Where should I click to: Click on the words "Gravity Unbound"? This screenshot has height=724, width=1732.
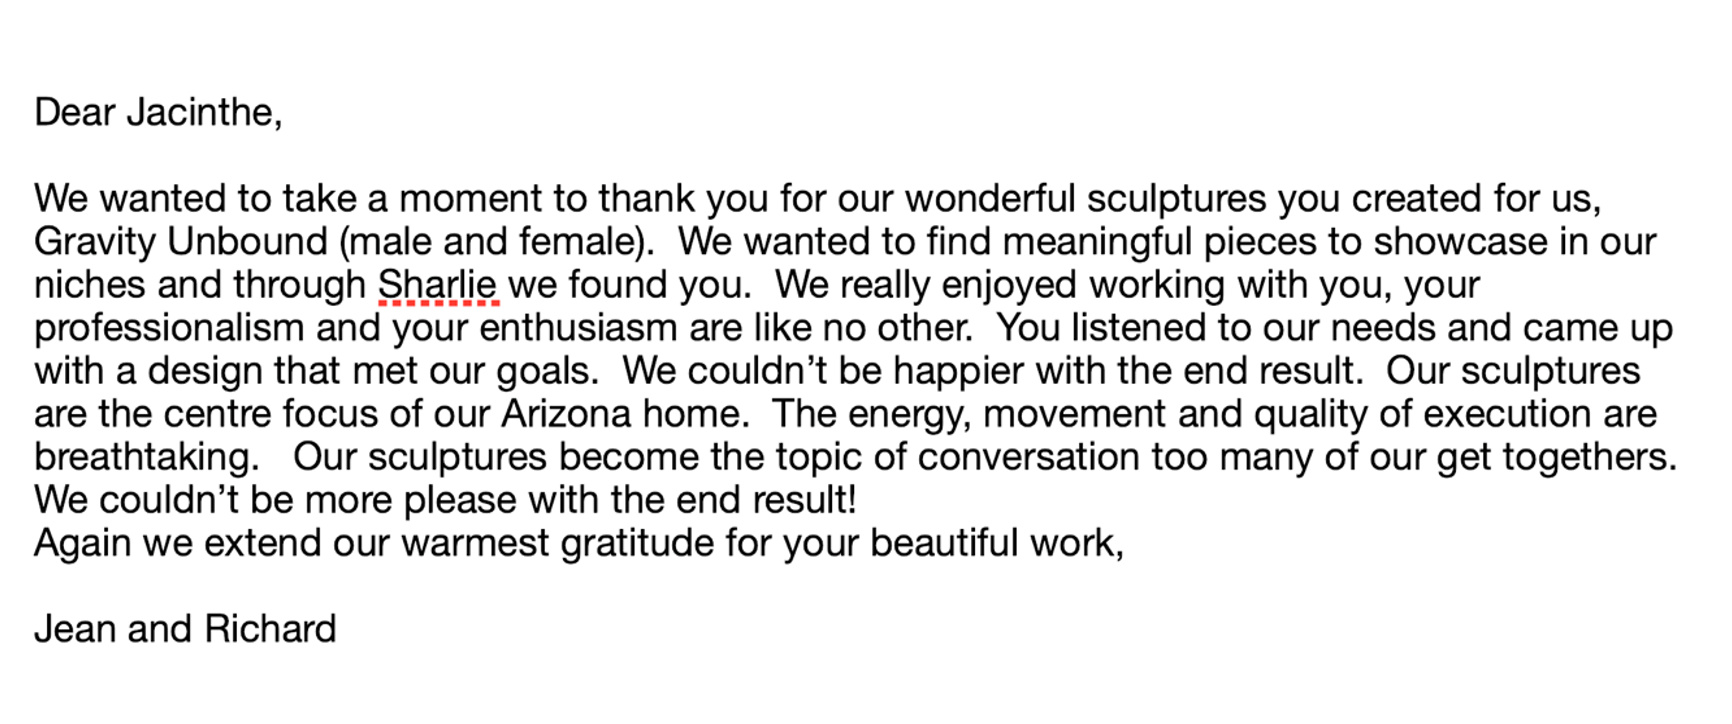tap(181, 242)
